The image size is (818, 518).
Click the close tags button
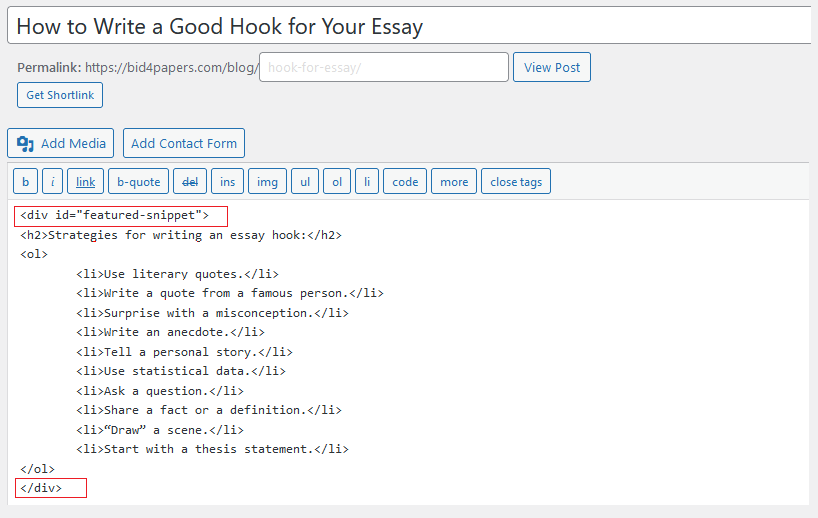click(516, 182)
